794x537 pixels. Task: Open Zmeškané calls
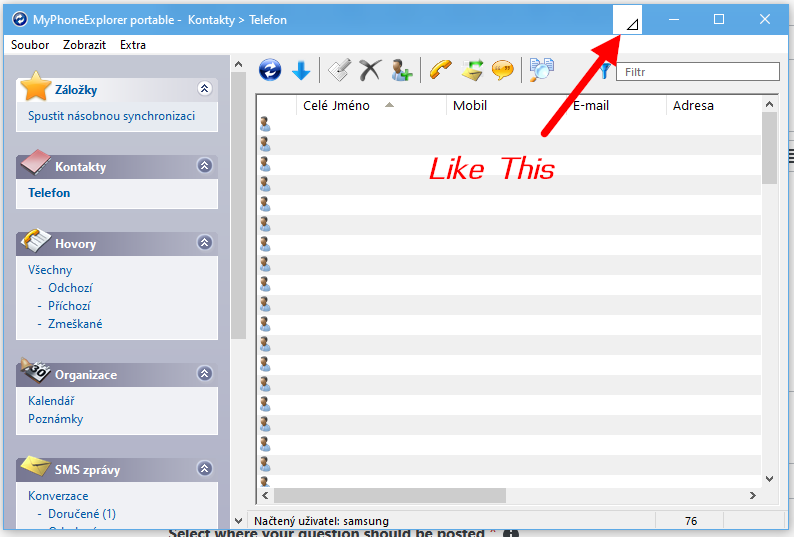coord(75,324)
